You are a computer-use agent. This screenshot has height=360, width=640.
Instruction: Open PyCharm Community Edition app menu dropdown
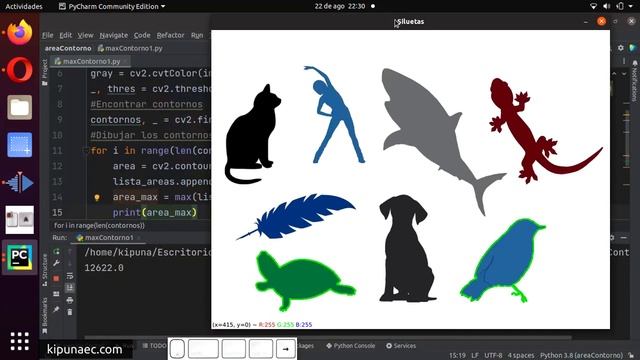(112, 7)
